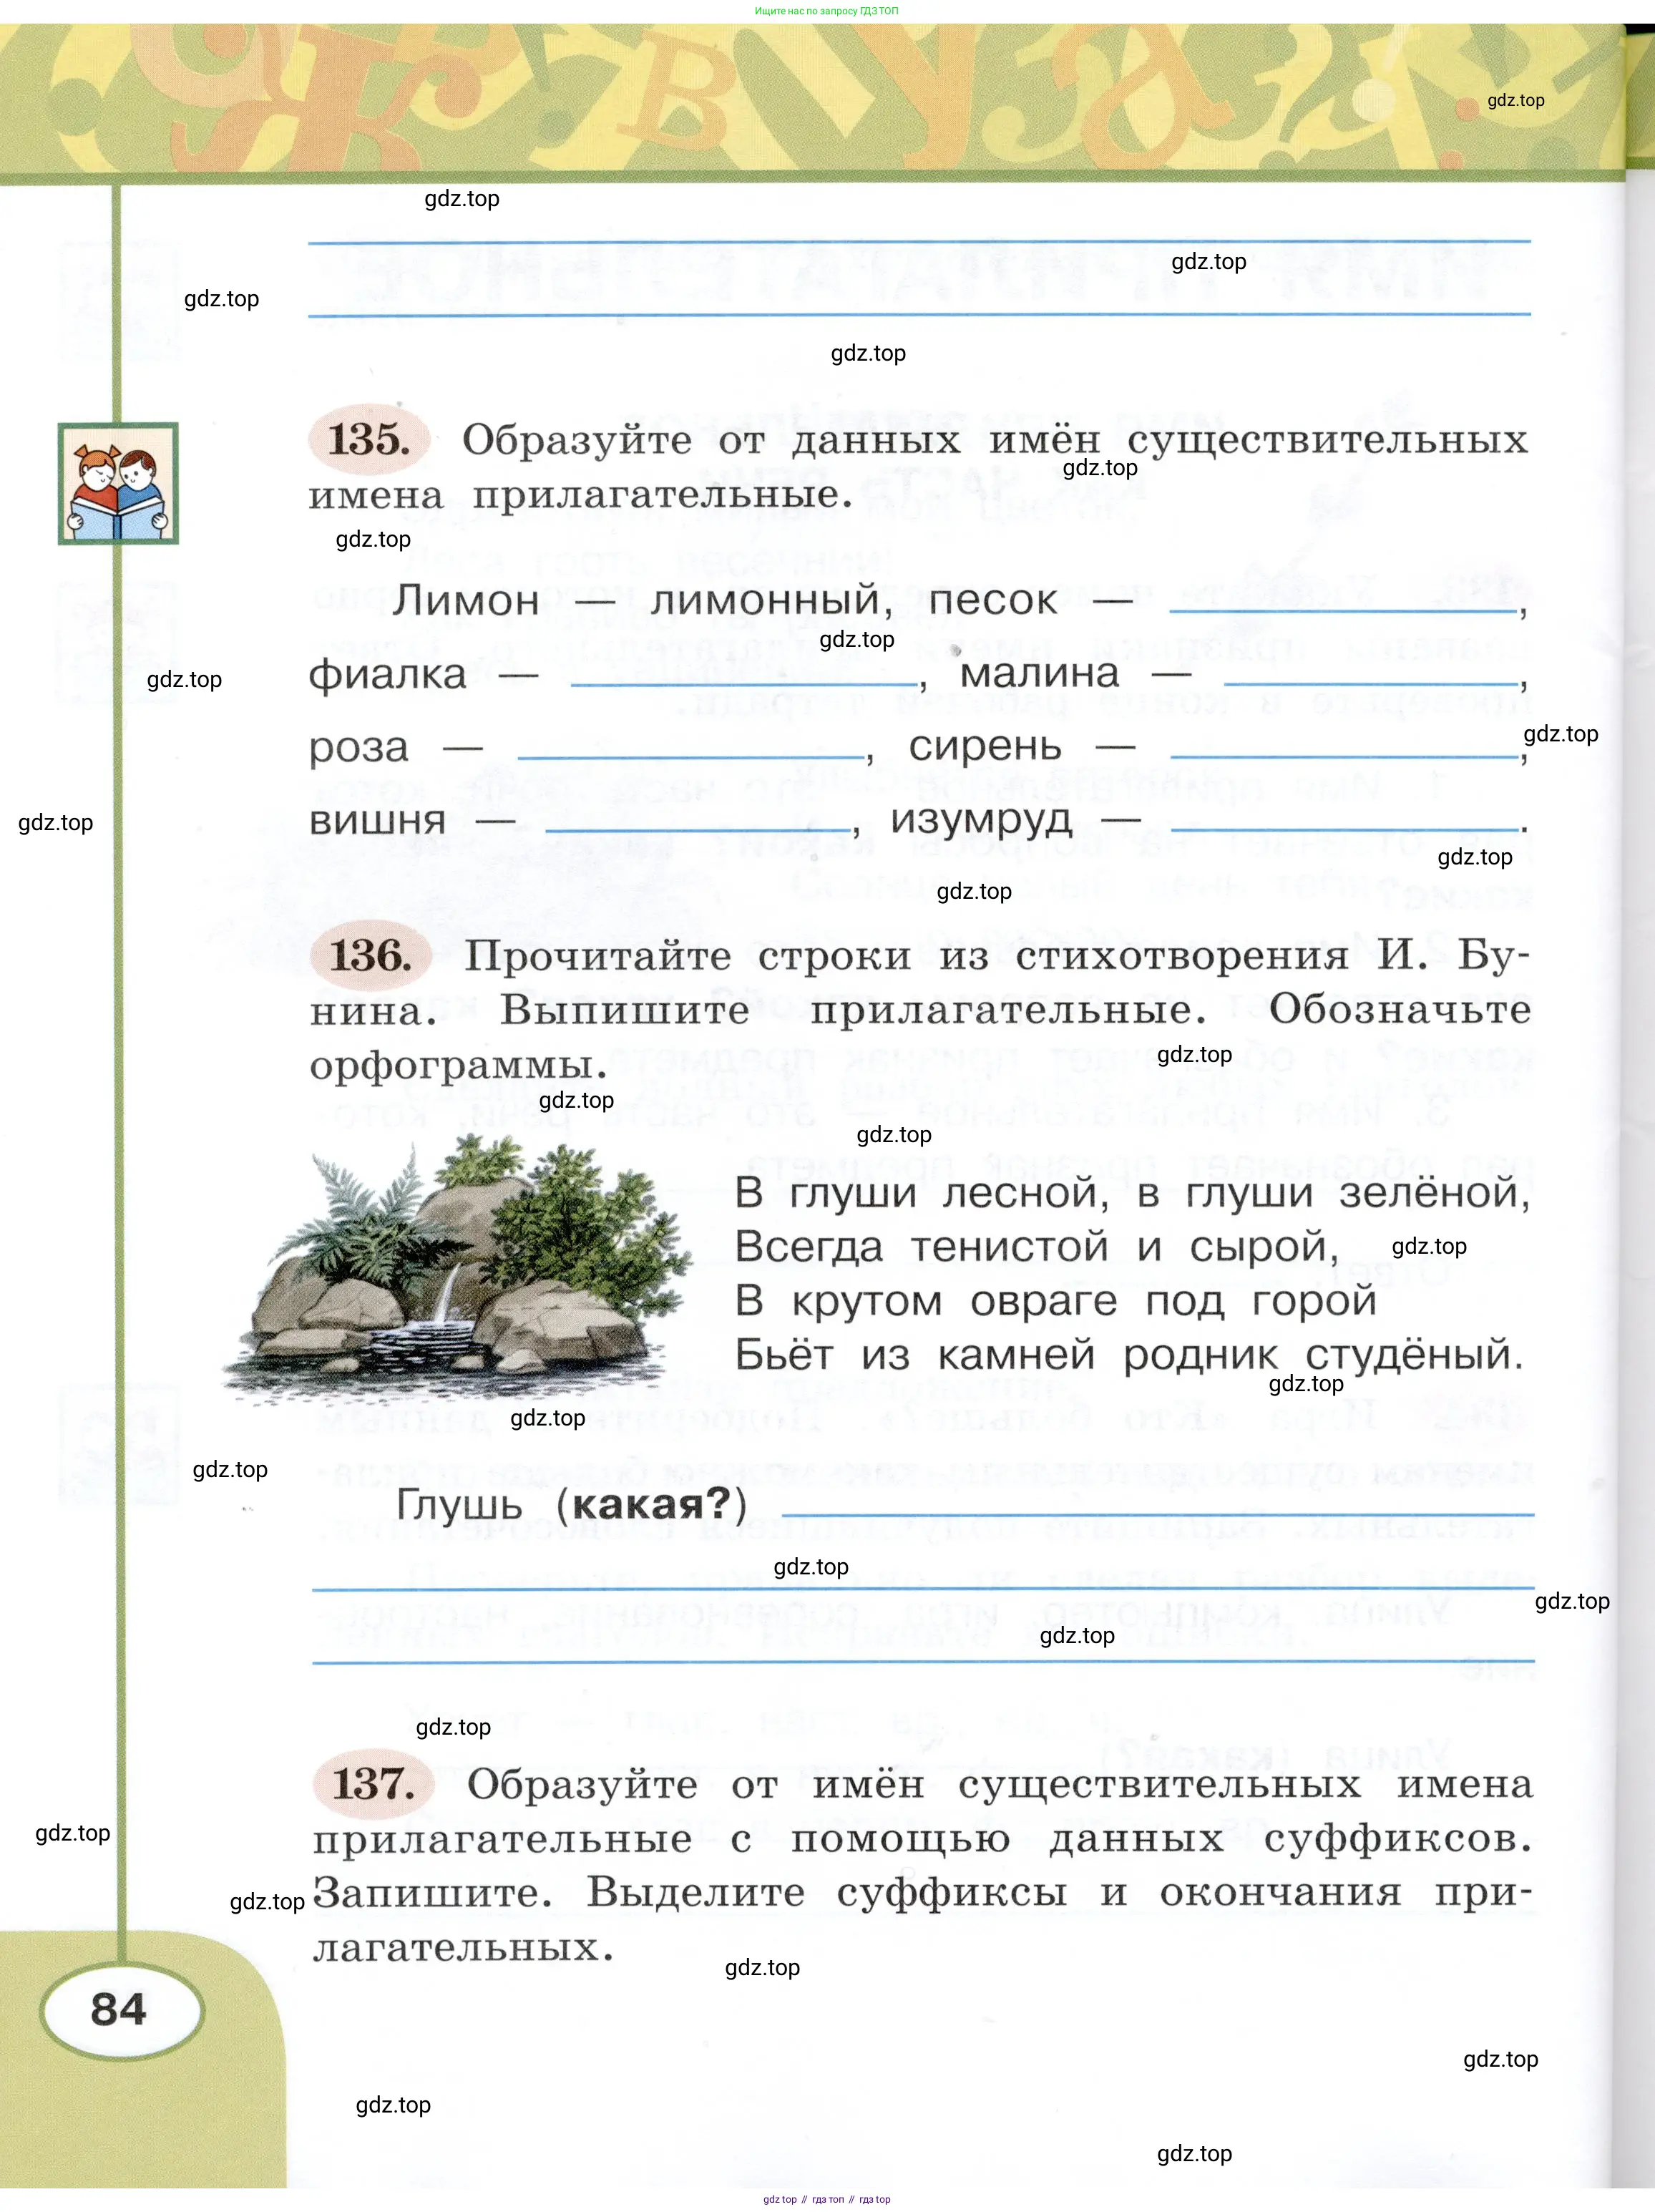Viewport: 1655px width, 2212px height.
Task: Click the two children reading icon
Action: click(x=118, y=483)
